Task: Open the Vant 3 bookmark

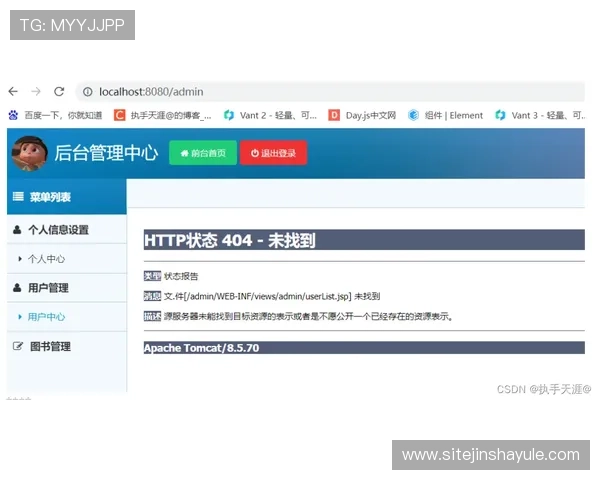Action: pyautogui.click(x=540, y=115)
